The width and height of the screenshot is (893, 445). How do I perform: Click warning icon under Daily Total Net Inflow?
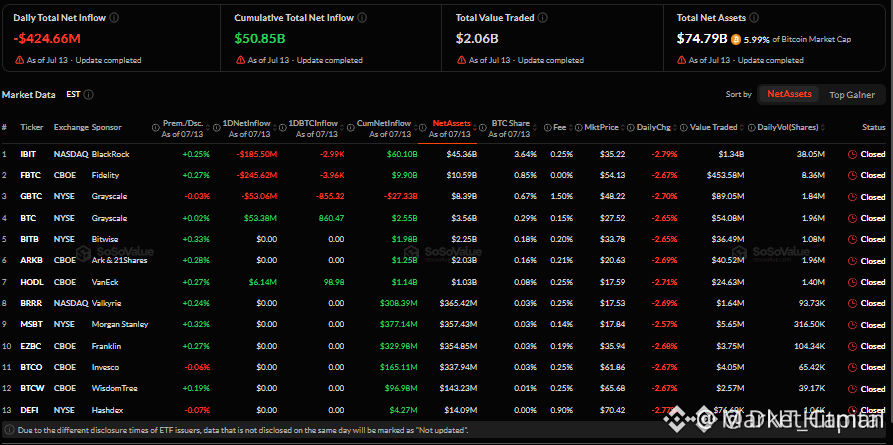click(x=19, y=60)
